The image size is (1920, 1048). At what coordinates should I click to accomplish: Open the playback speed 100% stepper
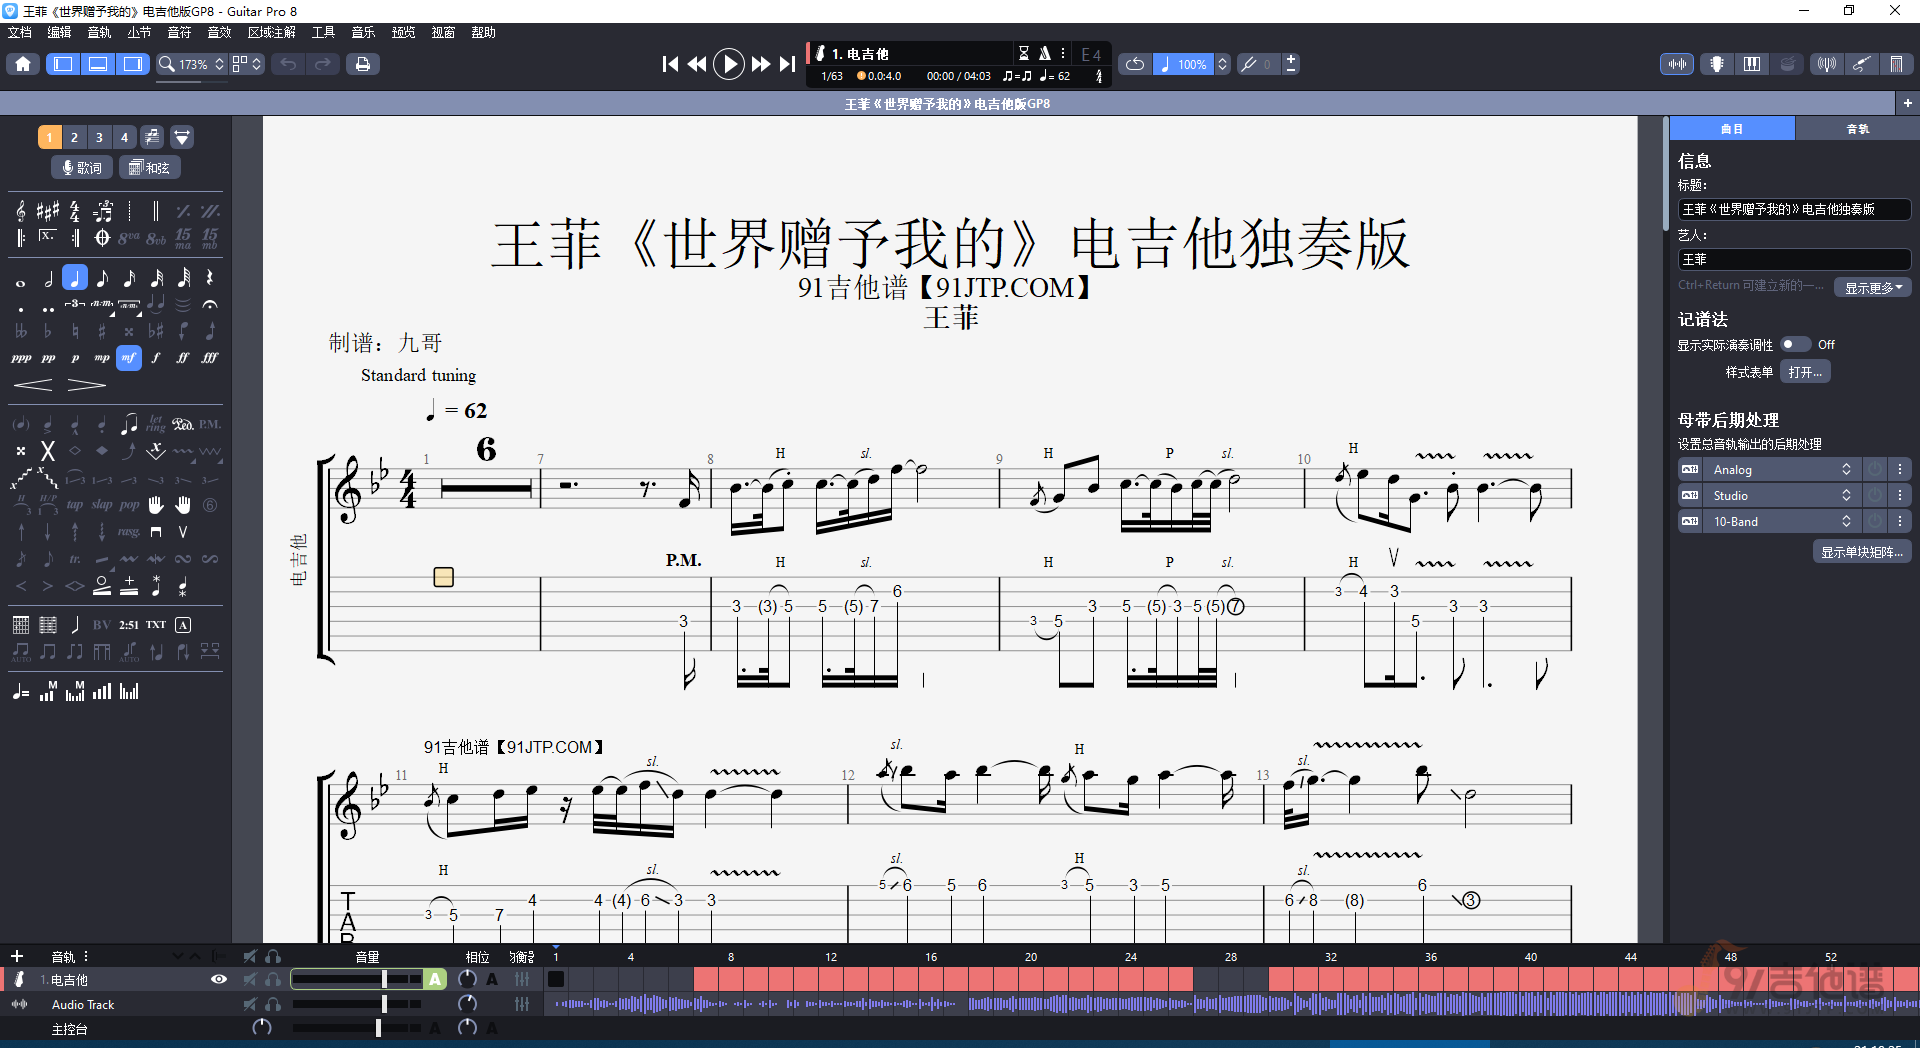click(1222, 64)
